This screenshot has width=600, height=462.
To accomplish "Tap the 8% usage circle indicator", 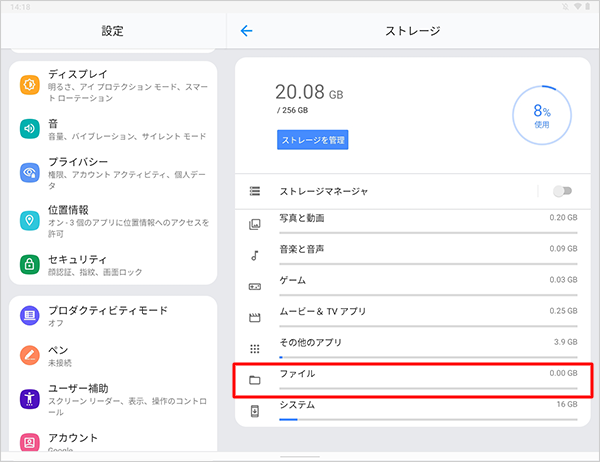I will (x=541, y=115).
